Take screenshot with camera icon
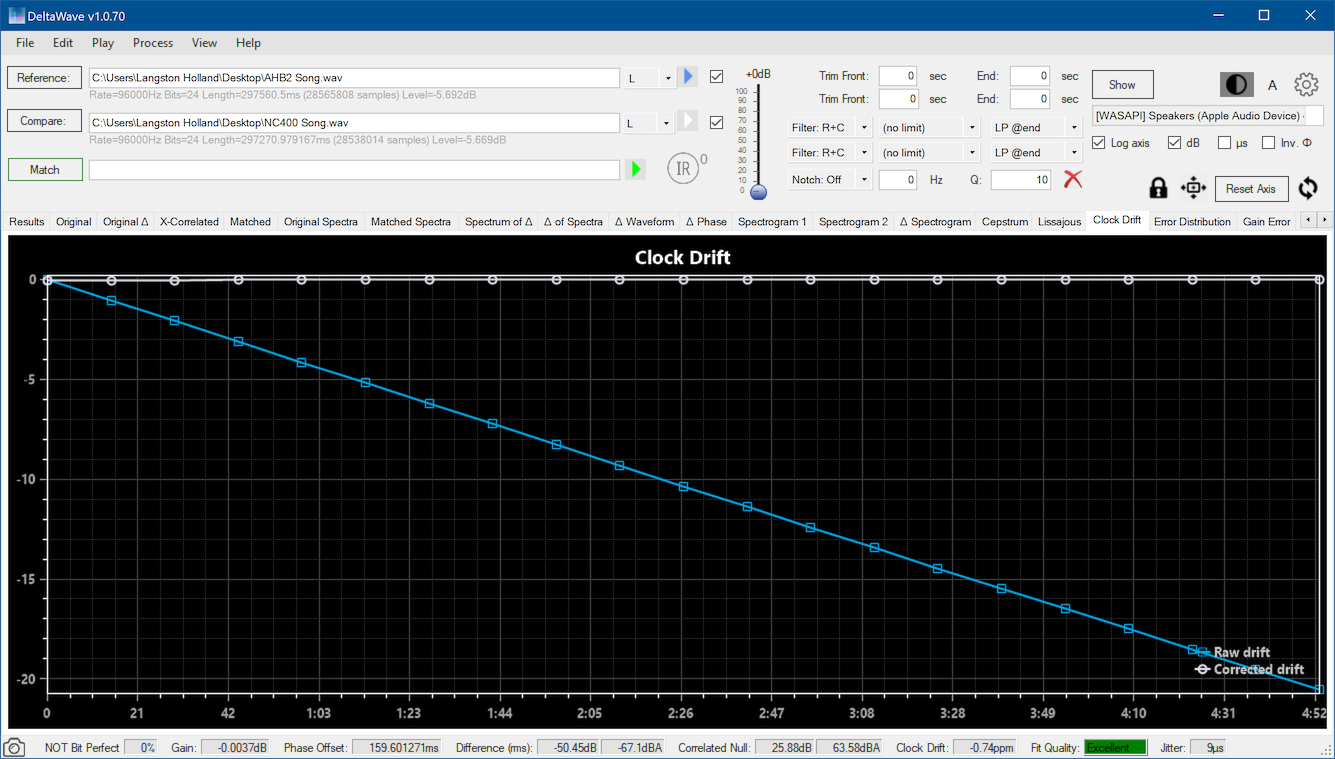 (x=15, y=748)
